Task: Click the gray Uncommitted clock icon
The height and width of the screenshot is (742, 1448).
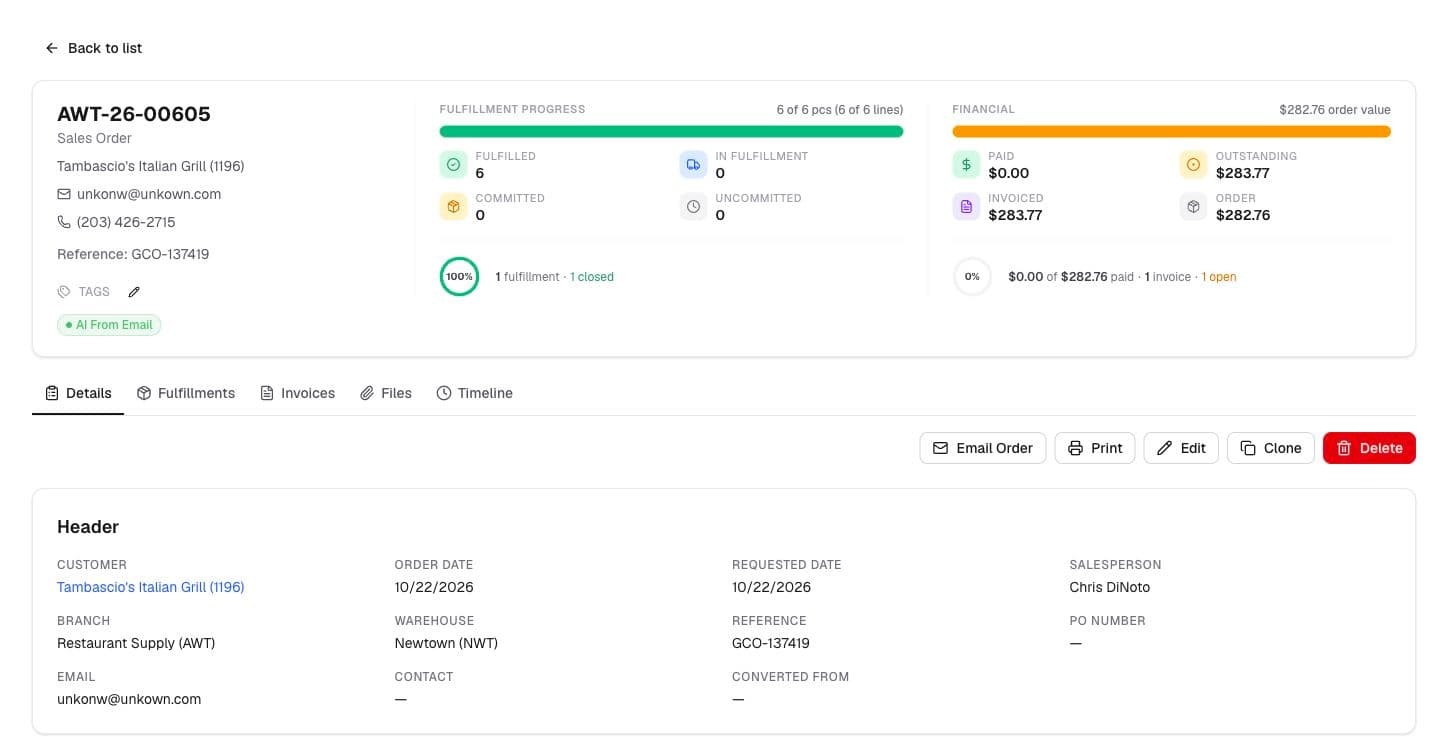Action: tap(693, 207)
